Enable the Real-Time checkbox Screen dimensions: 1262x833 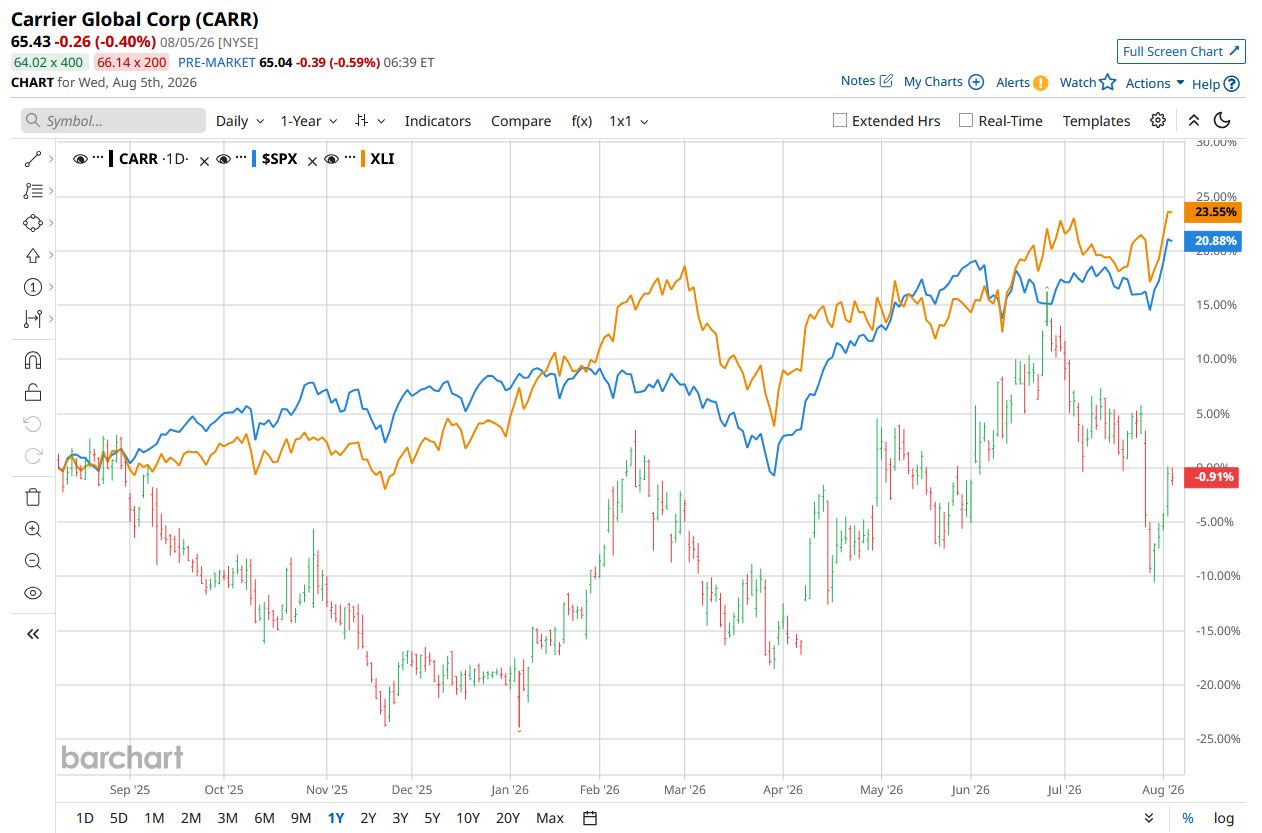tap(966, 120)
